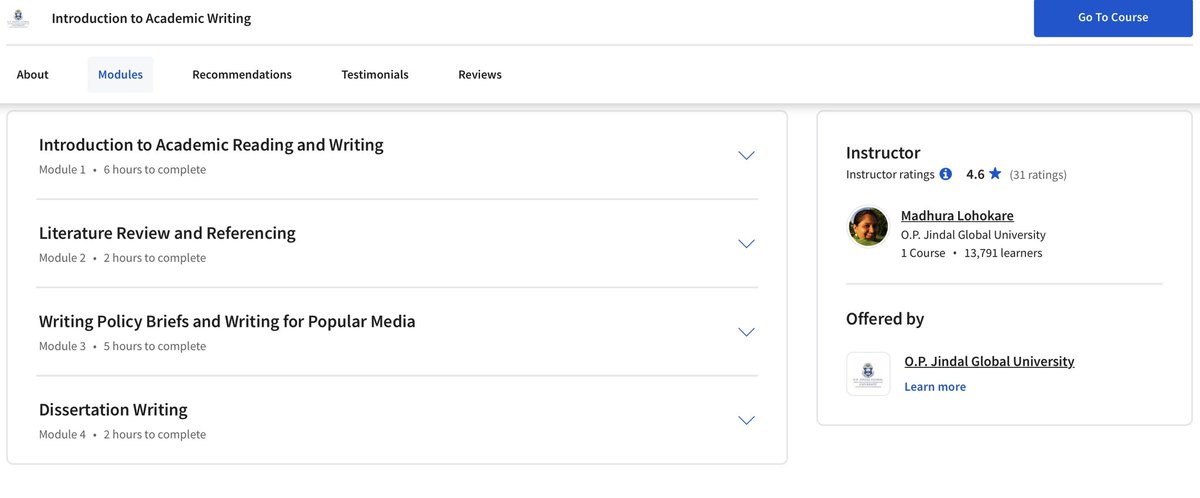The image size is (1200, 498).
Task: Open Madhura Lohokare's profile photo
Action: [x=868, y=226]
